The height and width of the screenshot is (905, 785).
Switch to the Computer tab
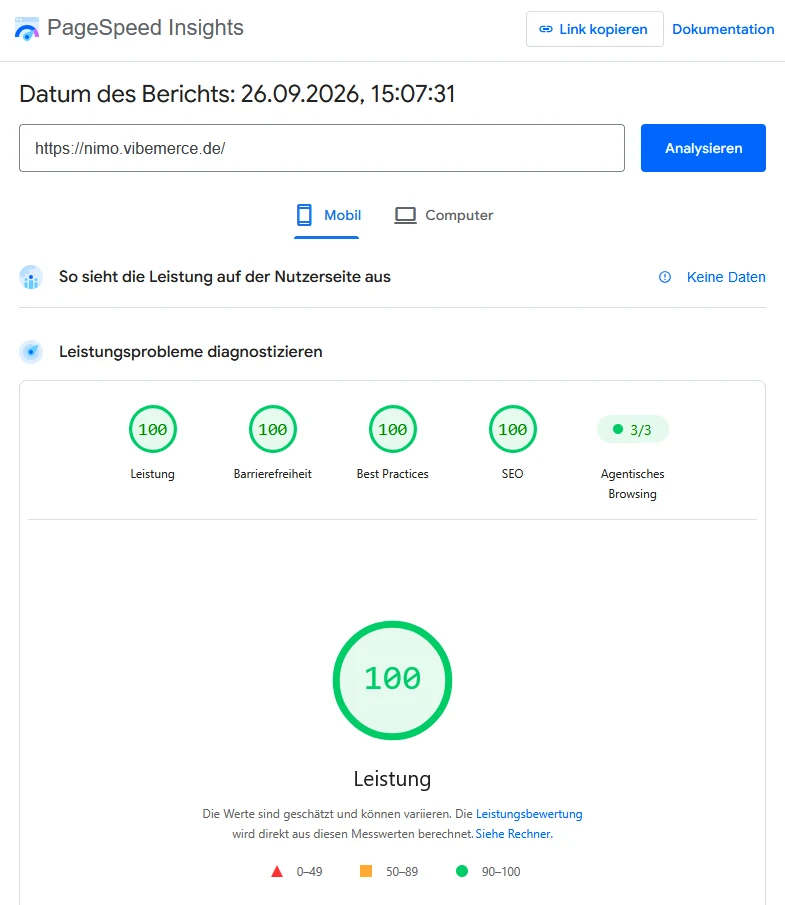(x=444, y=215)
